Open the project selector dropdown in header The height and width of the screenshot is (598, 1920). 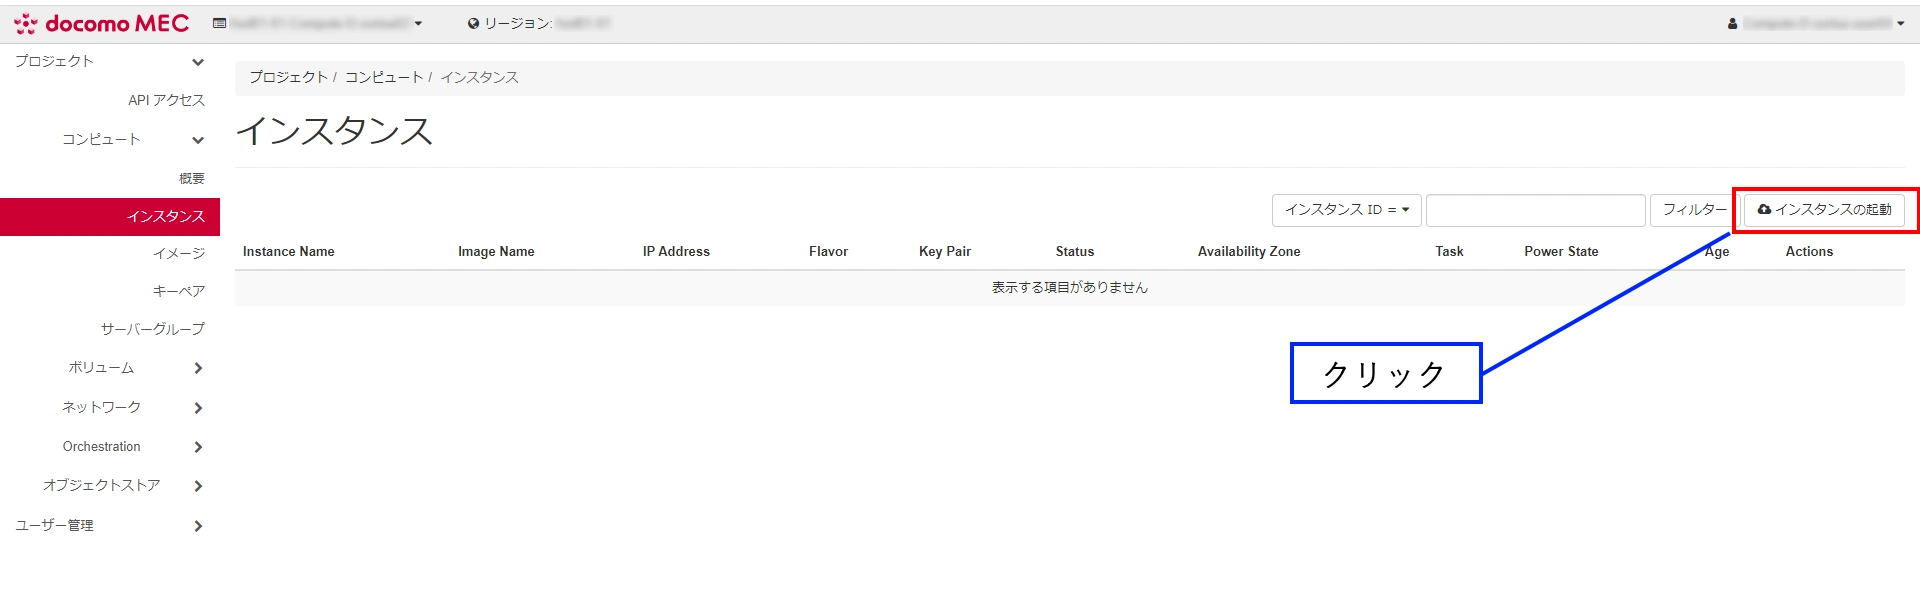(x=318, y=23)
